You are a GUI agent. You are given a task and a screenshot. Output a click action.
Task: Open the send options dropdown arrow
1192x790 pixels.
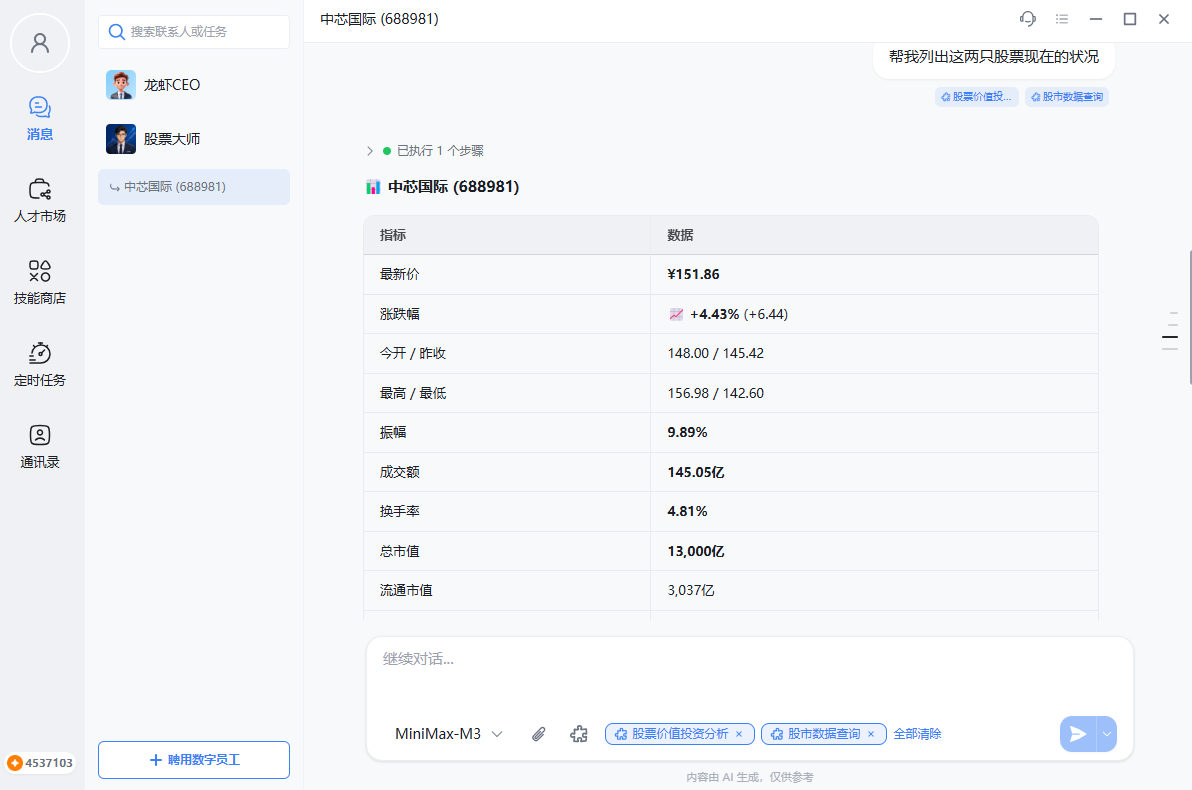(1107, 734)
